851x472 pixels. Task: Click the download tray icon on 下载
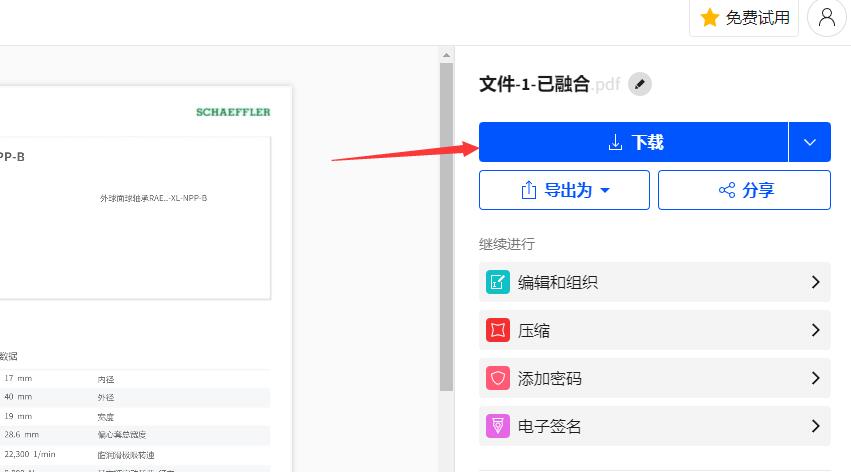click(615, 142)
